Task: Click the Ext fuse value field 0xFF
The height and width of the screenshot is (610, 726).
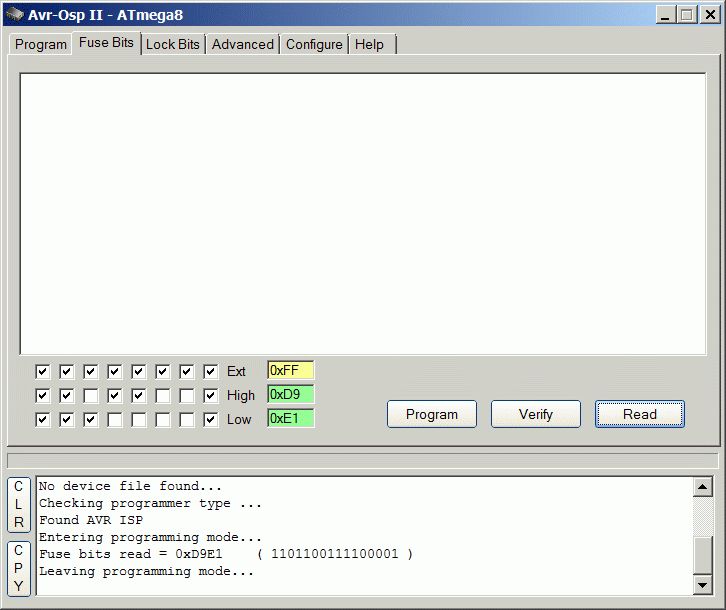Action: click(x=290, y=371)
